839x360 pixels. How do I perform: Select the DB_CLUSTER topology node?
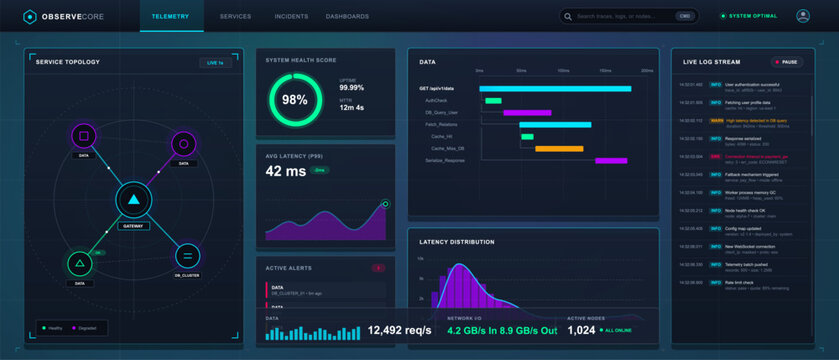pos(188,256)
